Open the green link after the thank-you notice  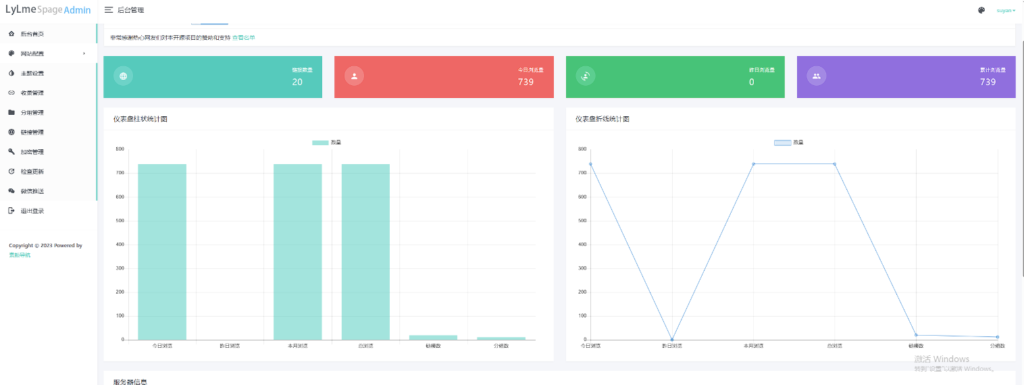(x=244, y=38)
